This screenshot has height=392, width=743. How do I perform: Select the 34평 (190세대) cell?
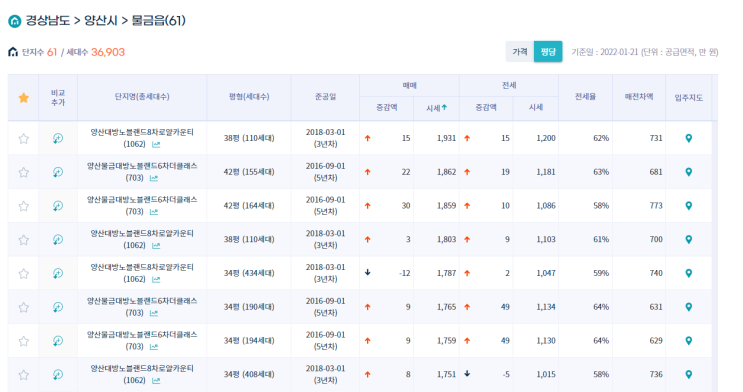[x=249, y=307]
